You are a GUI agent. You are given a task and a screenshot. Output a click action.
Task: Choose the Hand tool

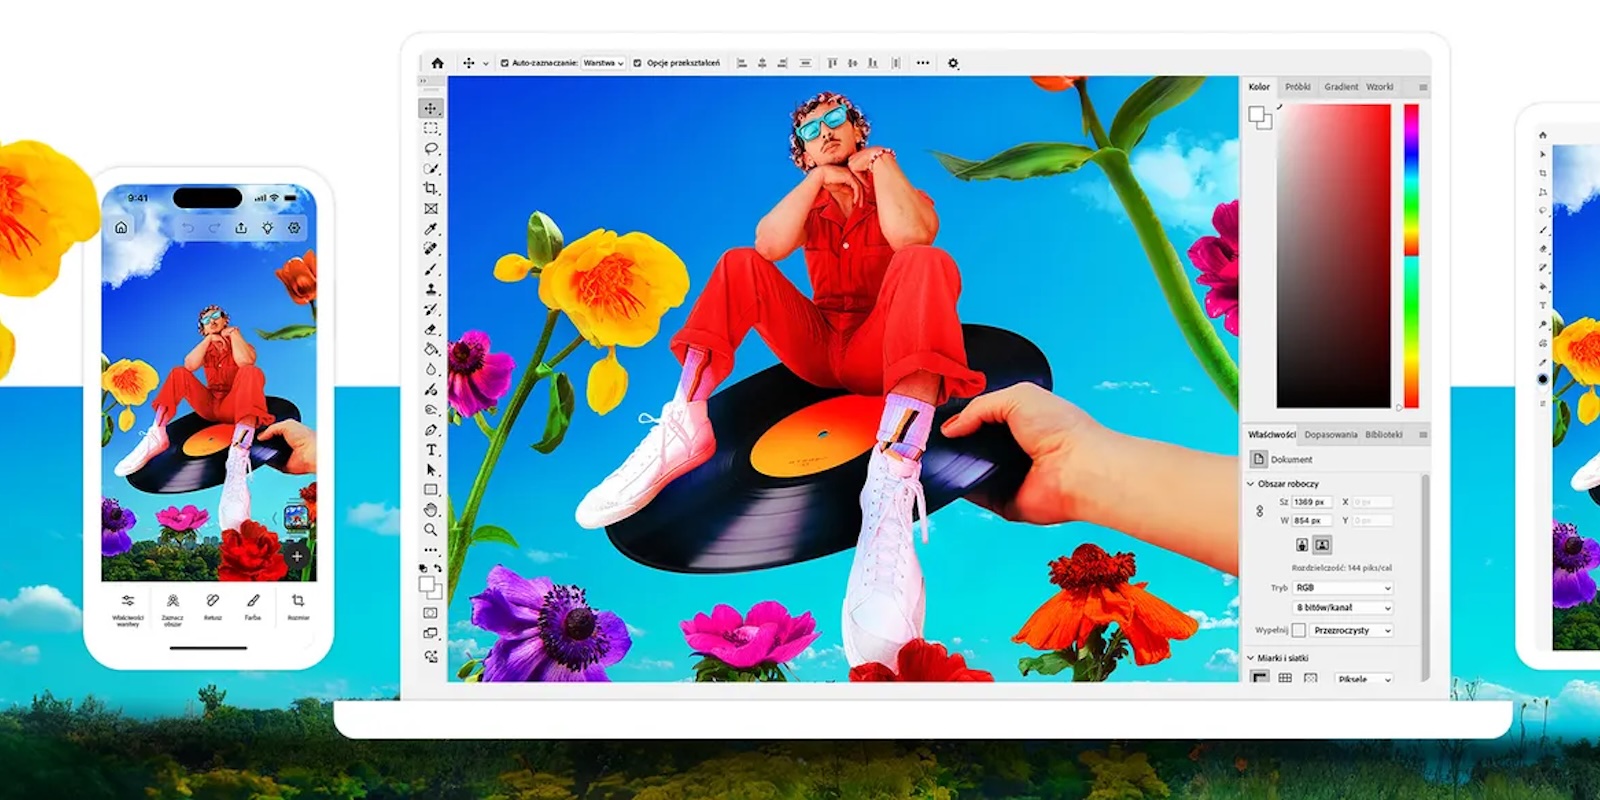point(431,510)
